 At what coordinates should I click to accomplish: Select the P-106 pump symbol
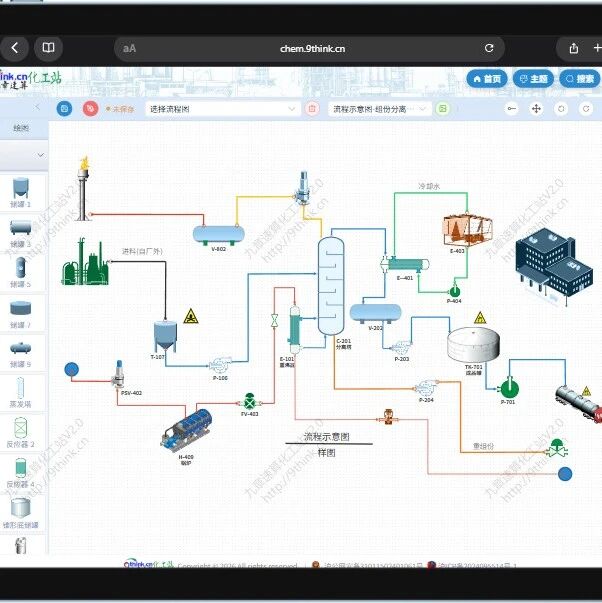[220, 365]
